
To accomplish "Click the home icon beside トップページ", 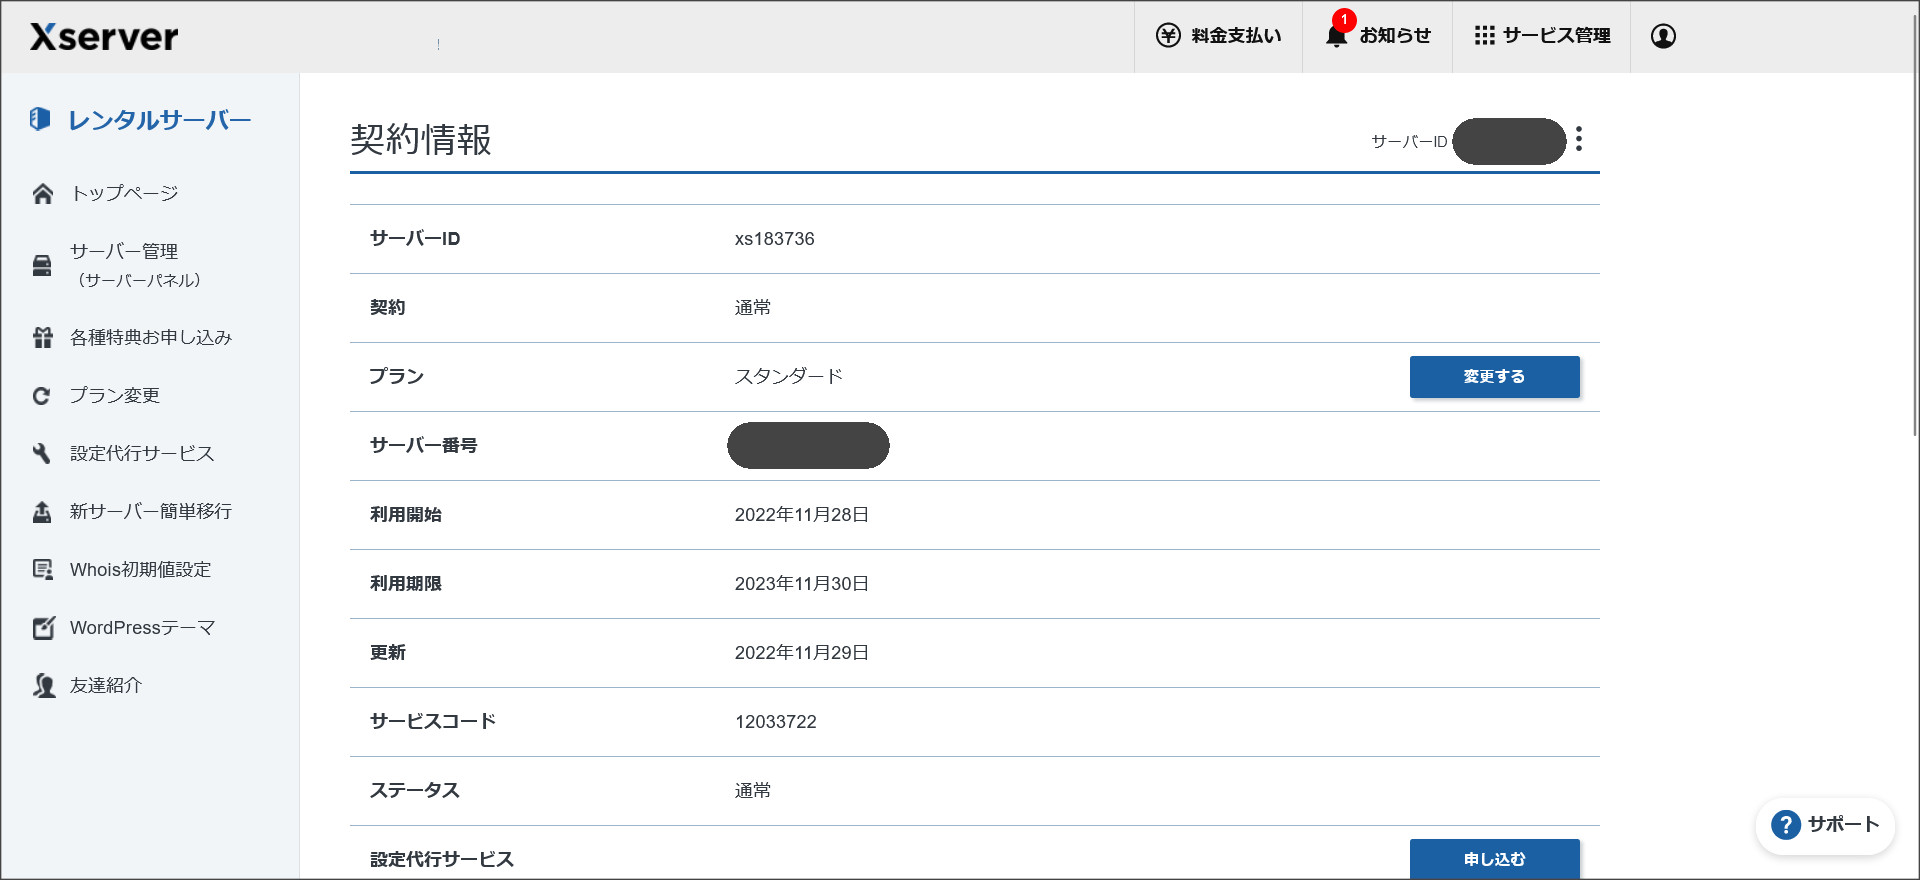I will pyautogui.click(x=42, y=194).
